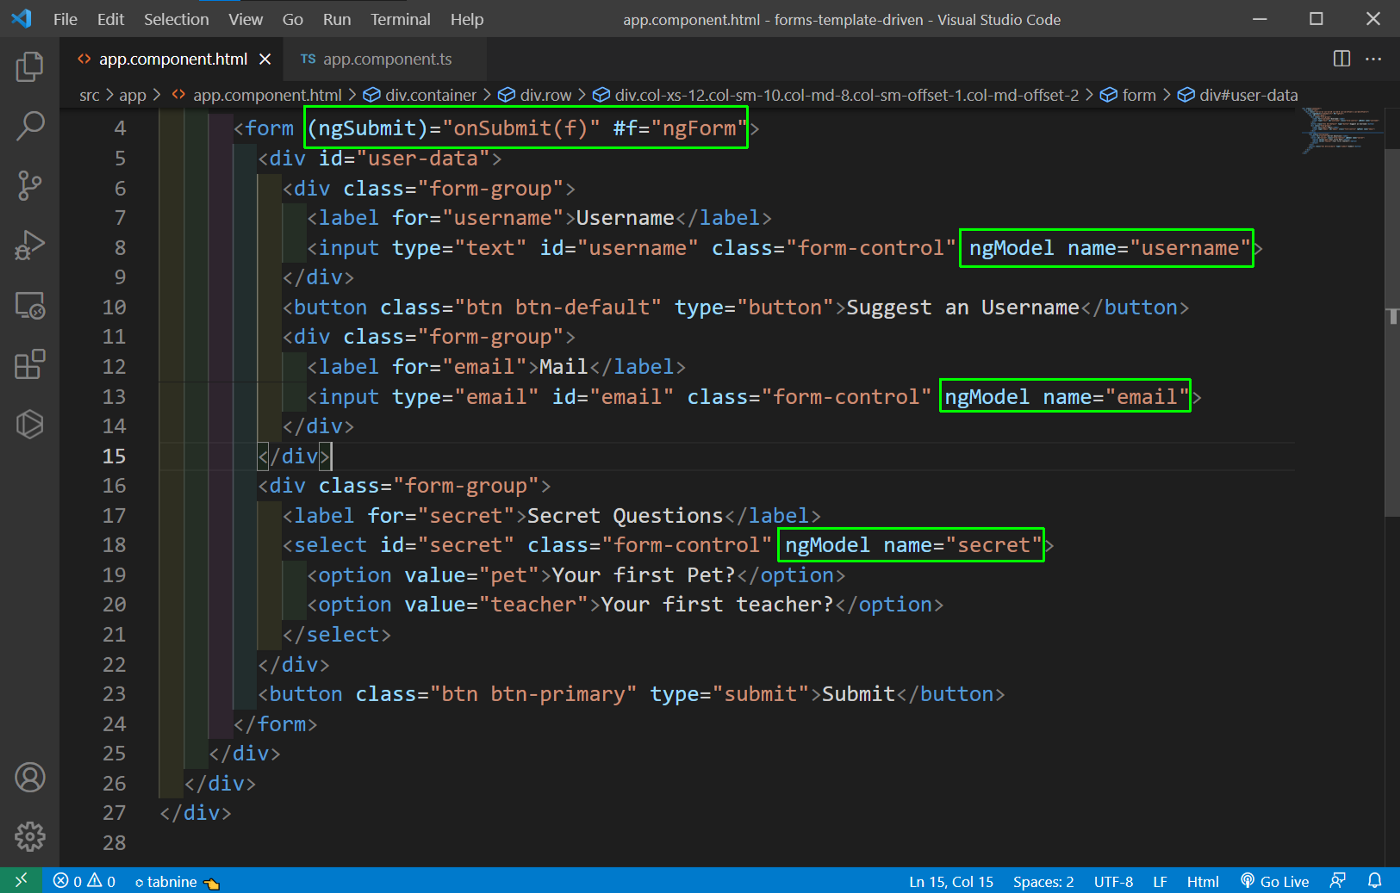The width and height of the screenshot is (1400, 893).
Task: Select the Html language mode
Action: [1203, 881]
